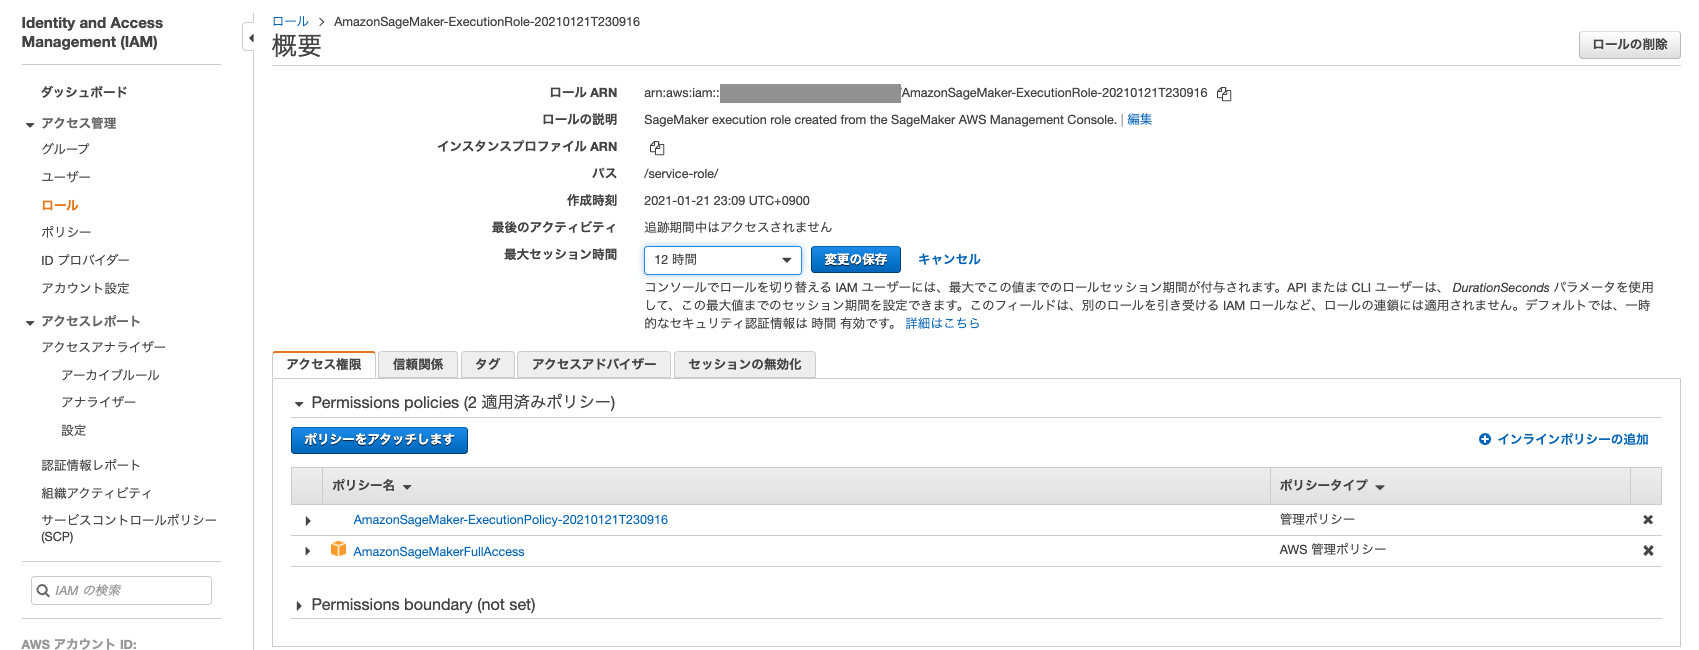This screenshot has height=650, width=1699.
Task: Open アカウント設定 in the sidebar
Action: pos(85,288)
